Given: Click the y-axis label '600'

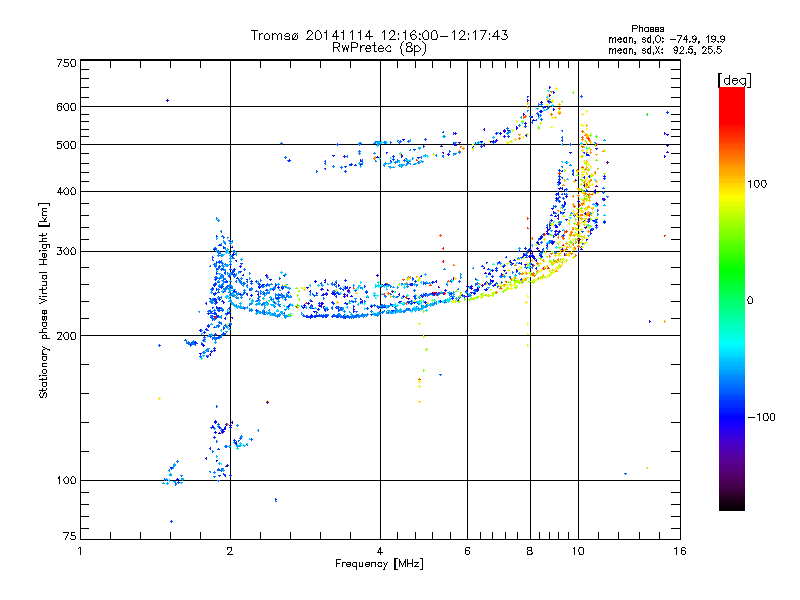Looking at the screenshot, I should (x=66, y=107).
